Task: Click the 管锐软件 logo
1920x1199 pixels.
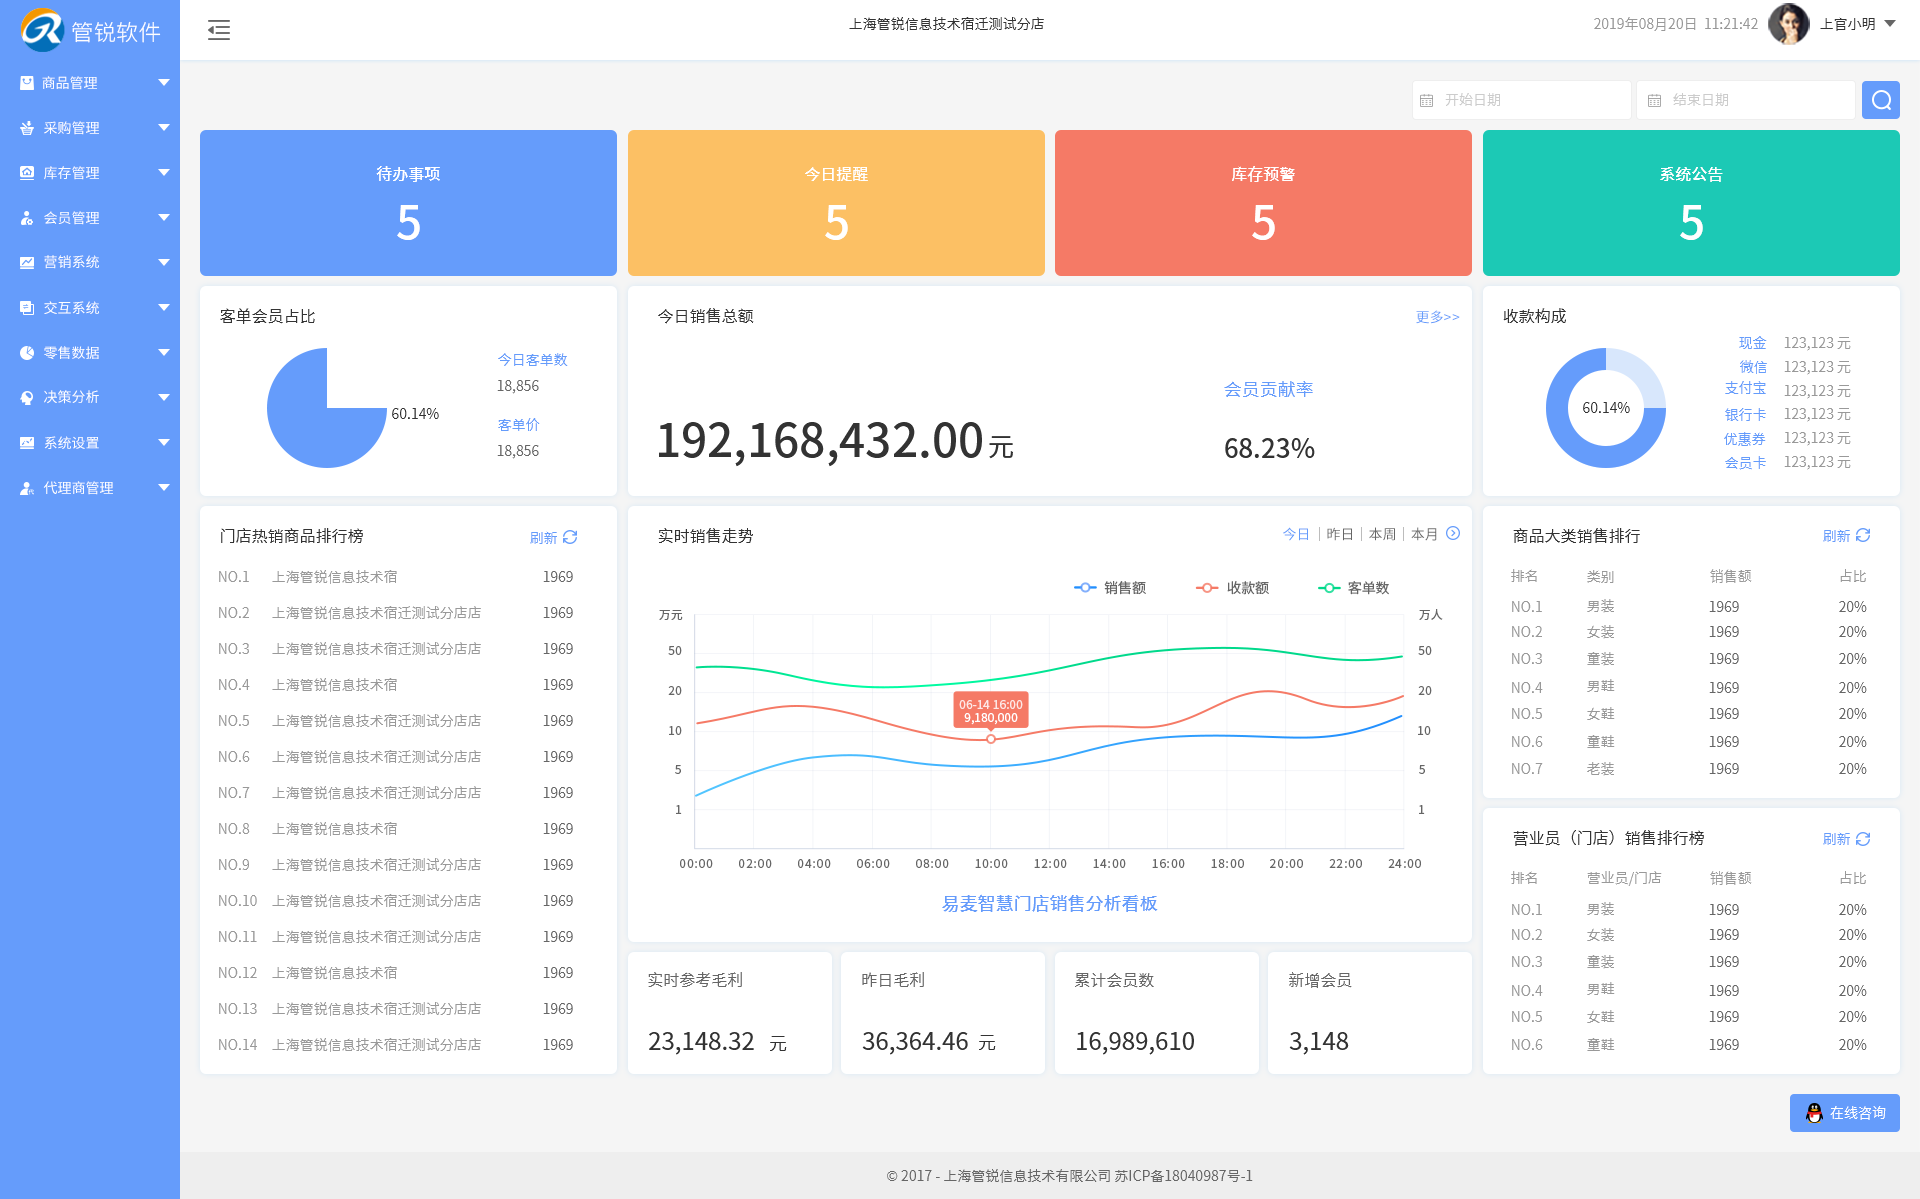Action: coord(90,30)
